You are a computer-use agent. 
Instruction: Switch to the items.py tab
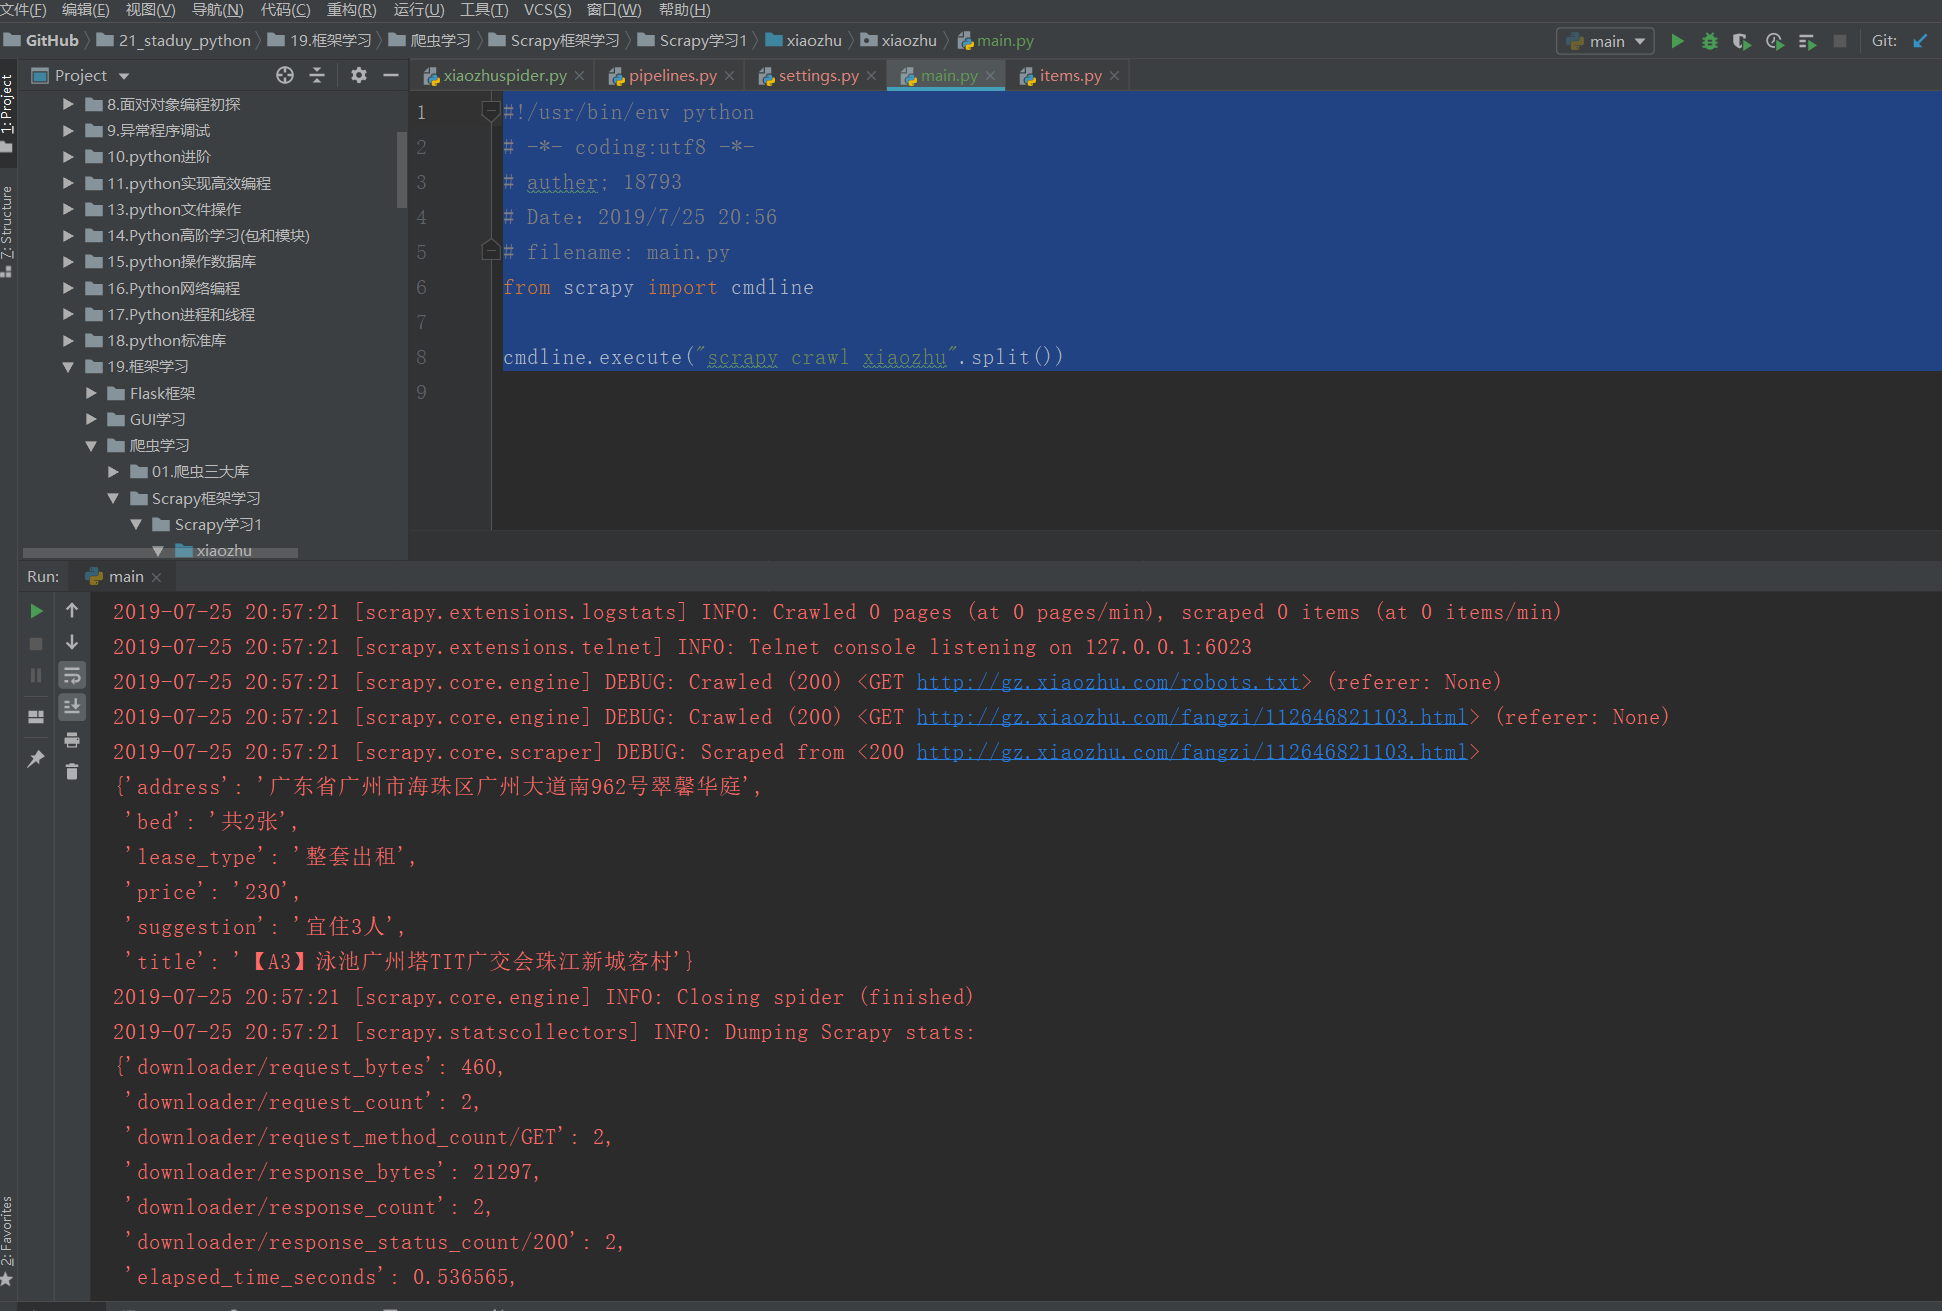[x=1070, y=76]
